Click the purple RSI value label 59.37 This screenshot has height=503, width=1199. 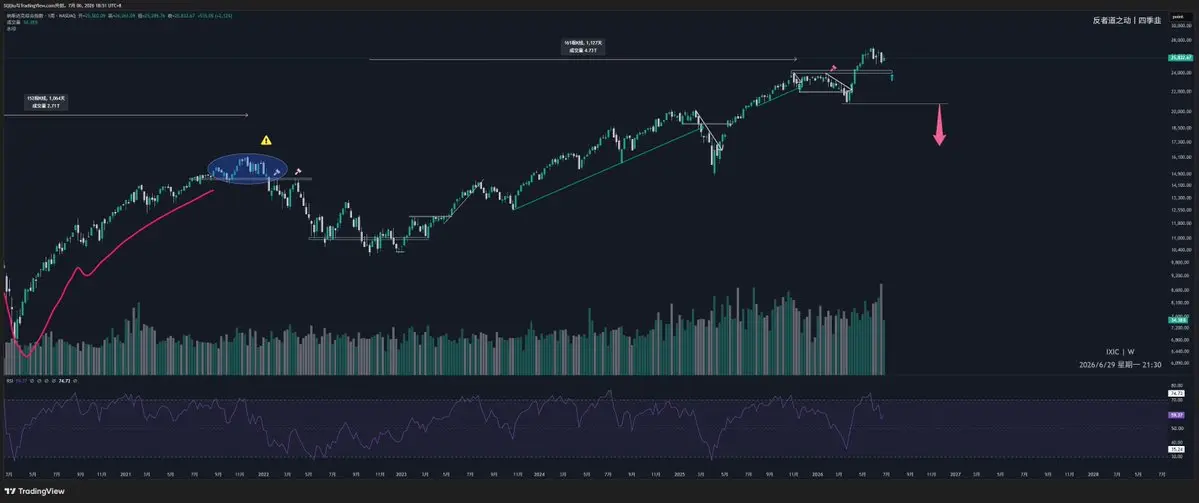pyautogui.click(x=1176, y=417)
